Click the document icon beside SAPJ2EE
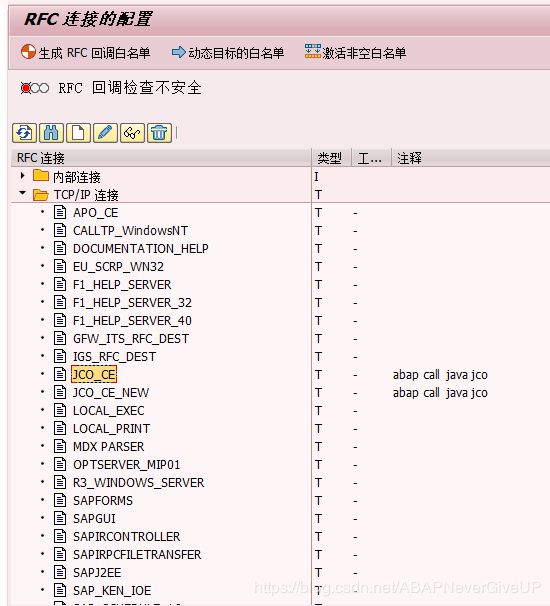 pyautogui.click(x=60, y=572)
